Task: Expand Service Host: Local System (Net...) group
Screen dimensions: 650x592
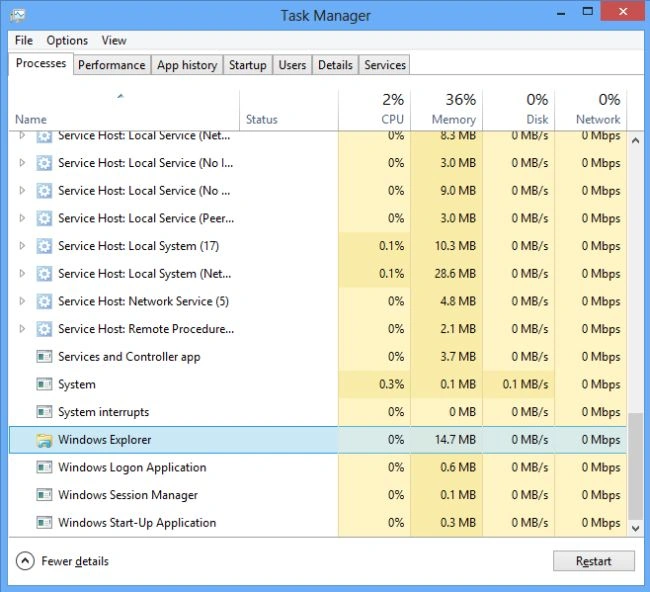Action: click(22, 274)
